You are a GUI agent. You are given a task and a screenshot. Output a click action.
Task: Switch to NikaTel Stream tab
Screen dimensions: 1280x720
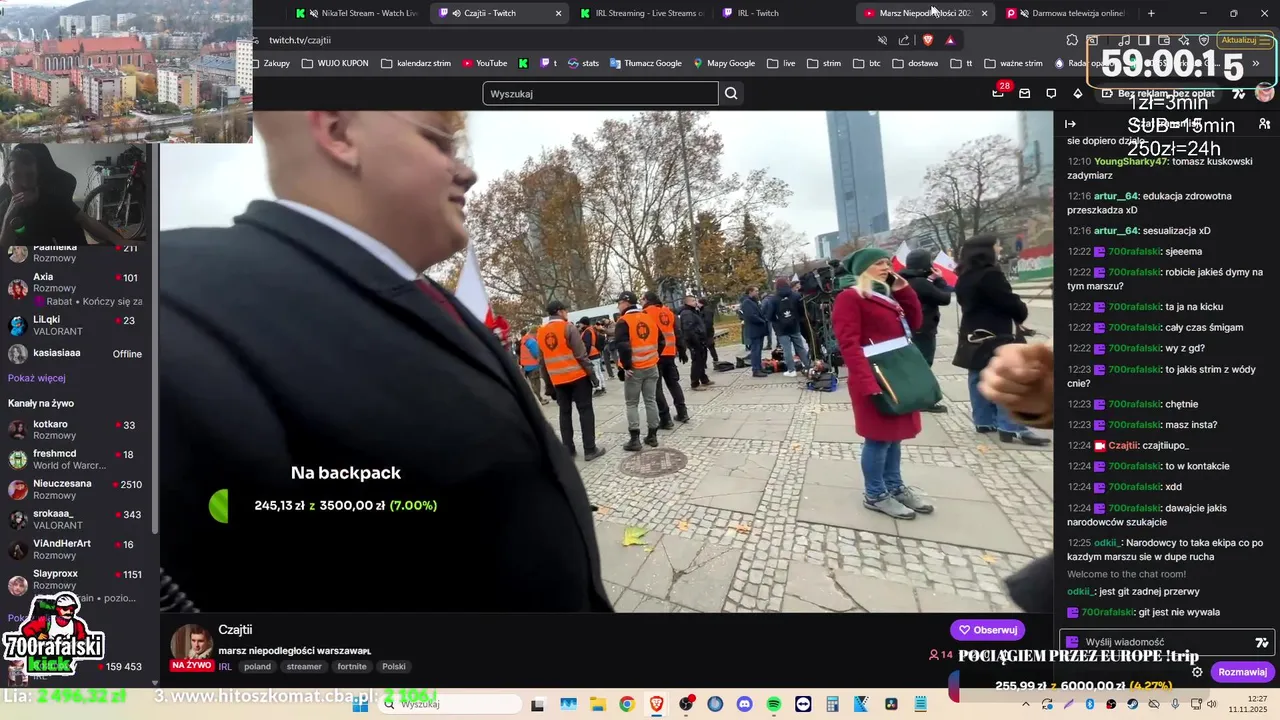click(357, 13)
